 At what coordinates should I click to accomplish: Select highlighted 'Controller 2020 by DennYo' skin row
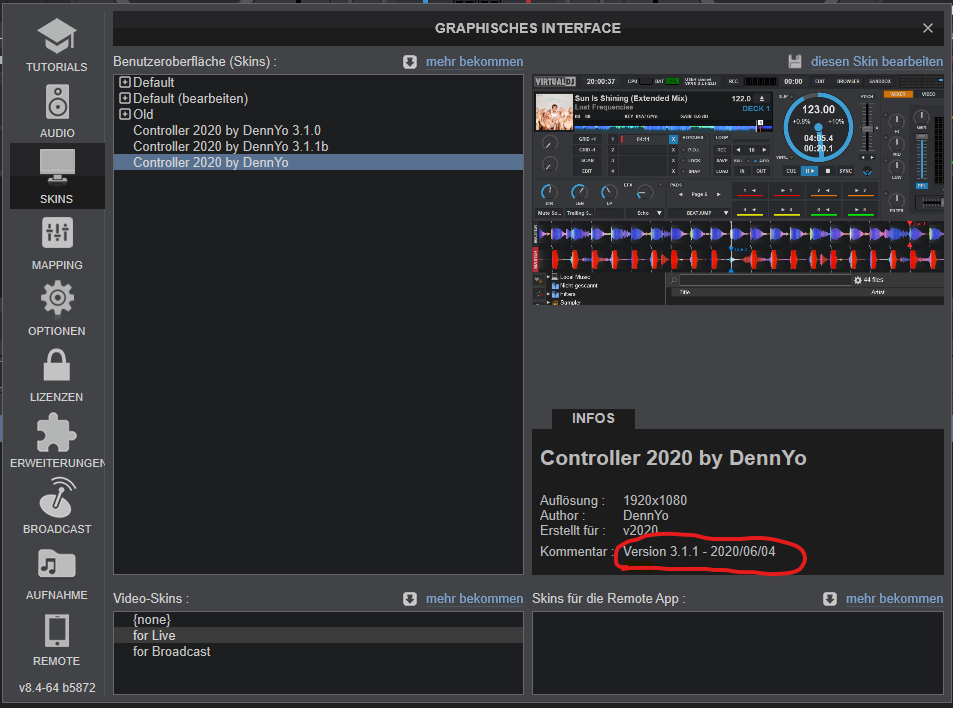click(318, 162)
